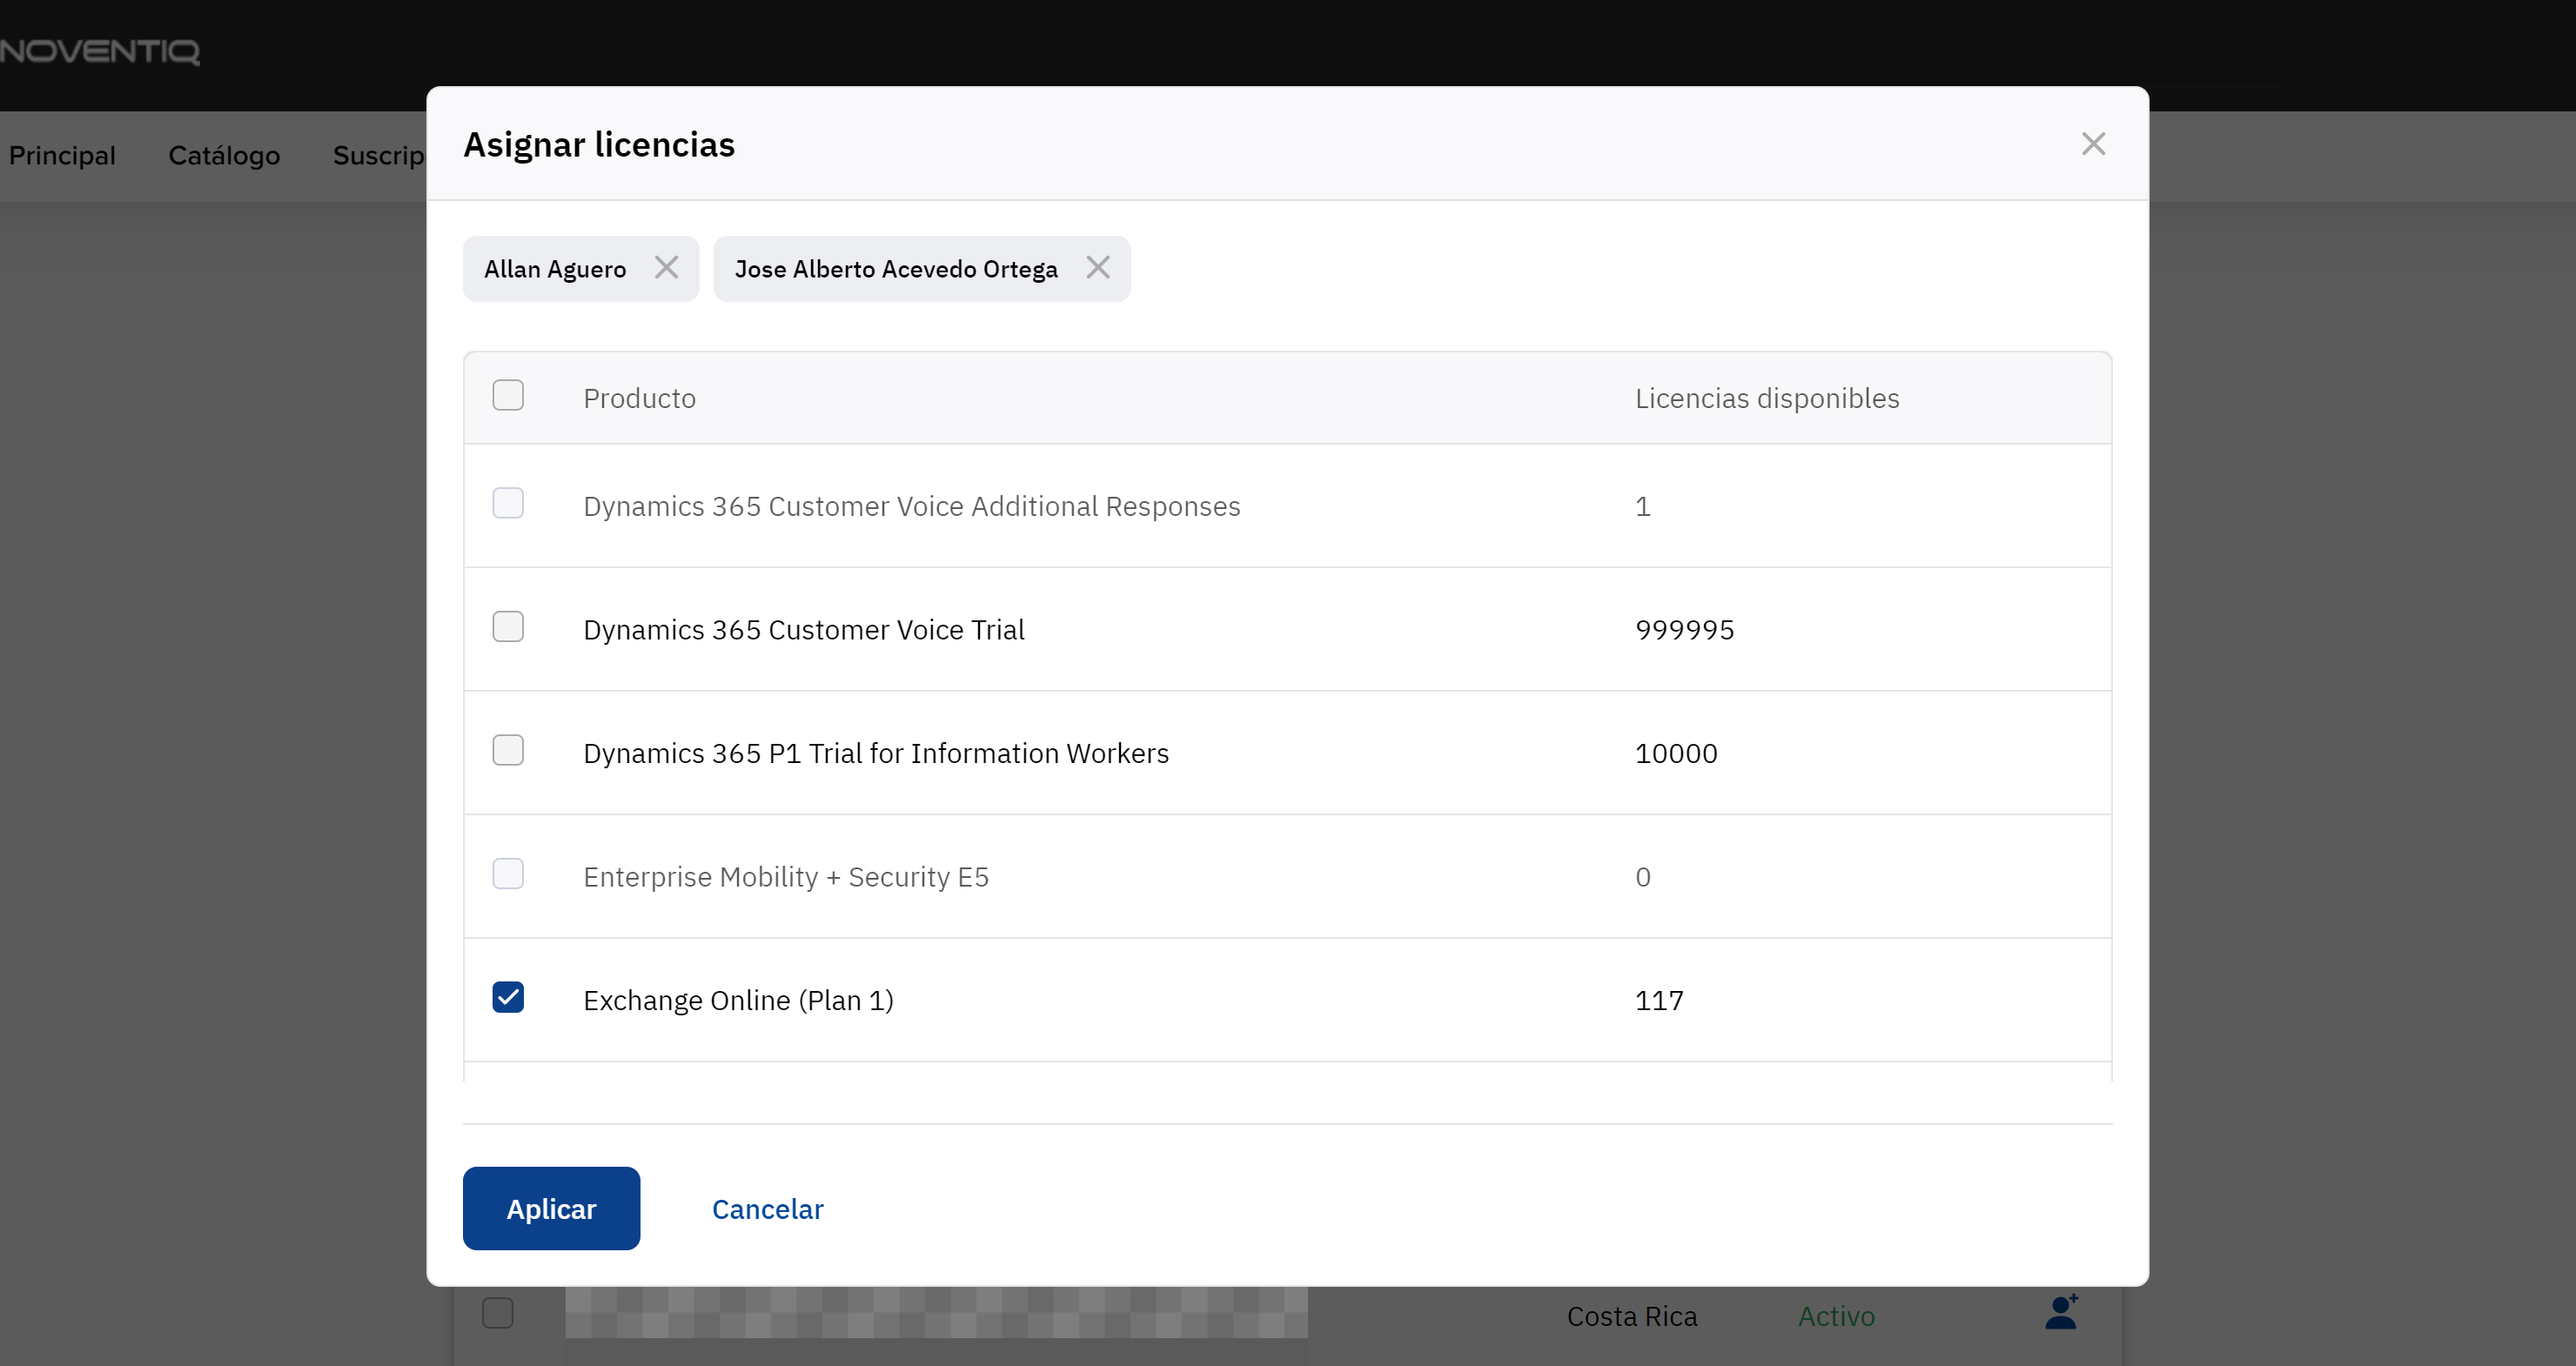The width and height of the screenshot is (2576, 1366).
Task: Uncheck Exchange Online (Plan 1) checkbox
Action: [x=508, y=998]
